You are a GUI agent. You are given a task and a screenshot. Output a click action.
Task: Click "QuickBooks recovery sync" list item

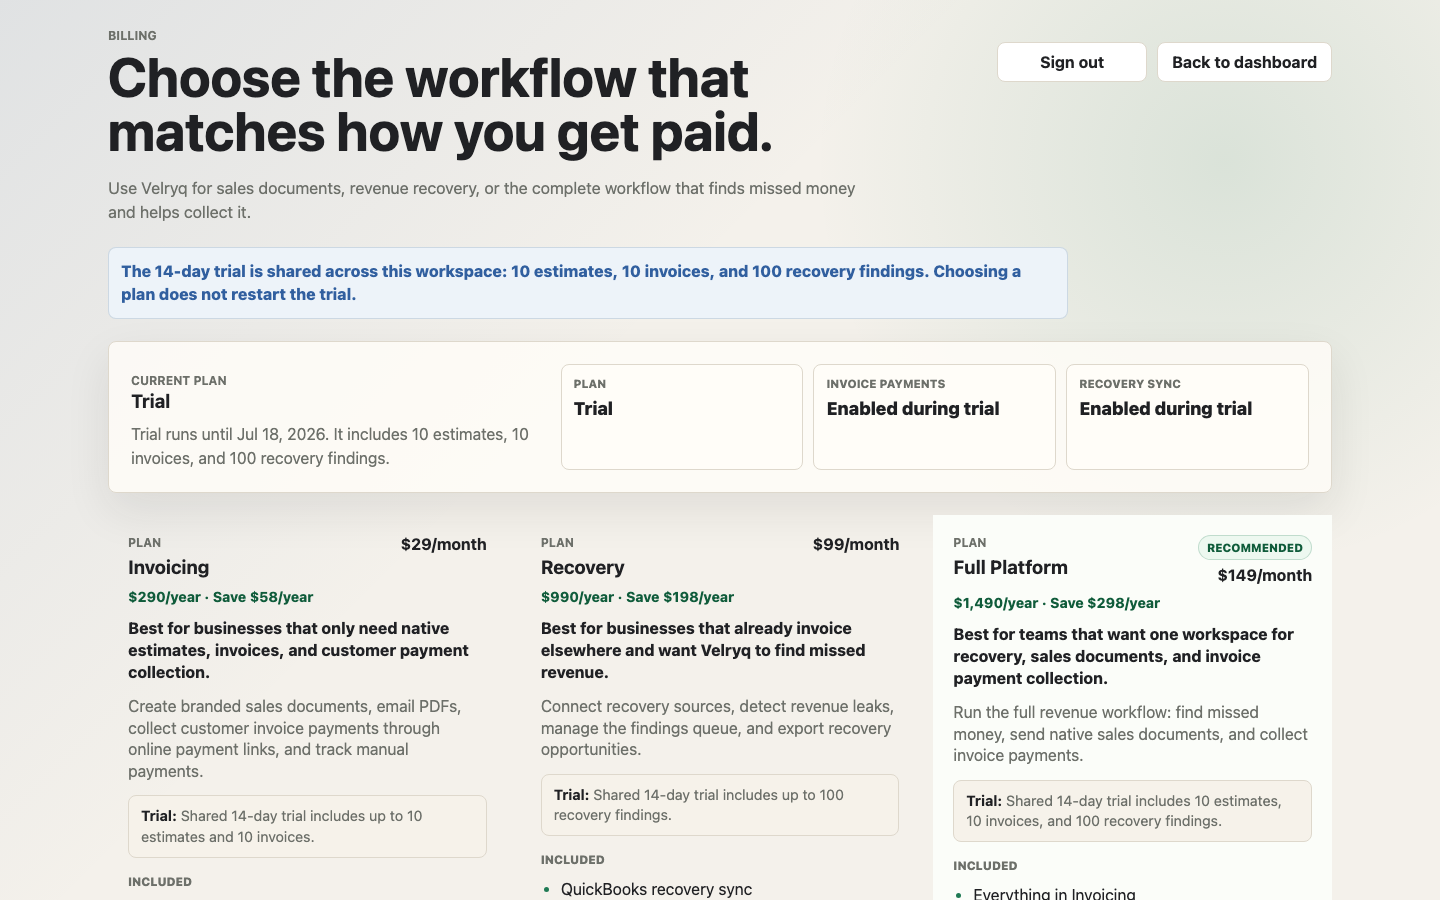pyautogui.click(x=656, y=889)
